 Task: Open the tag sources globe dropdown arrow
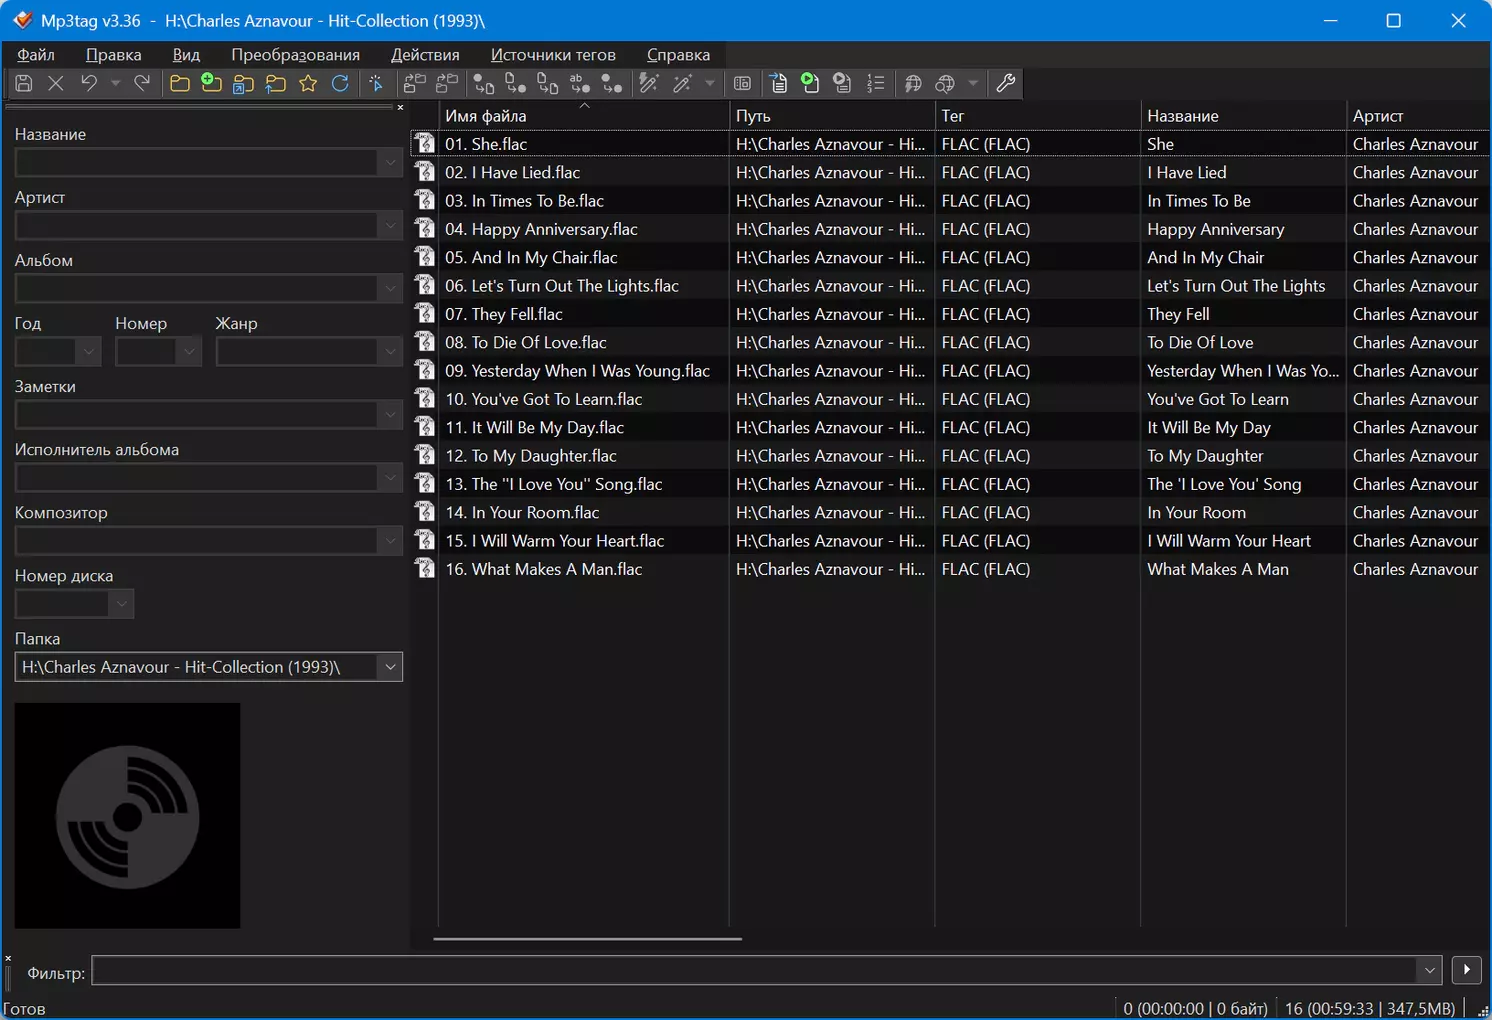coord(973,84)
